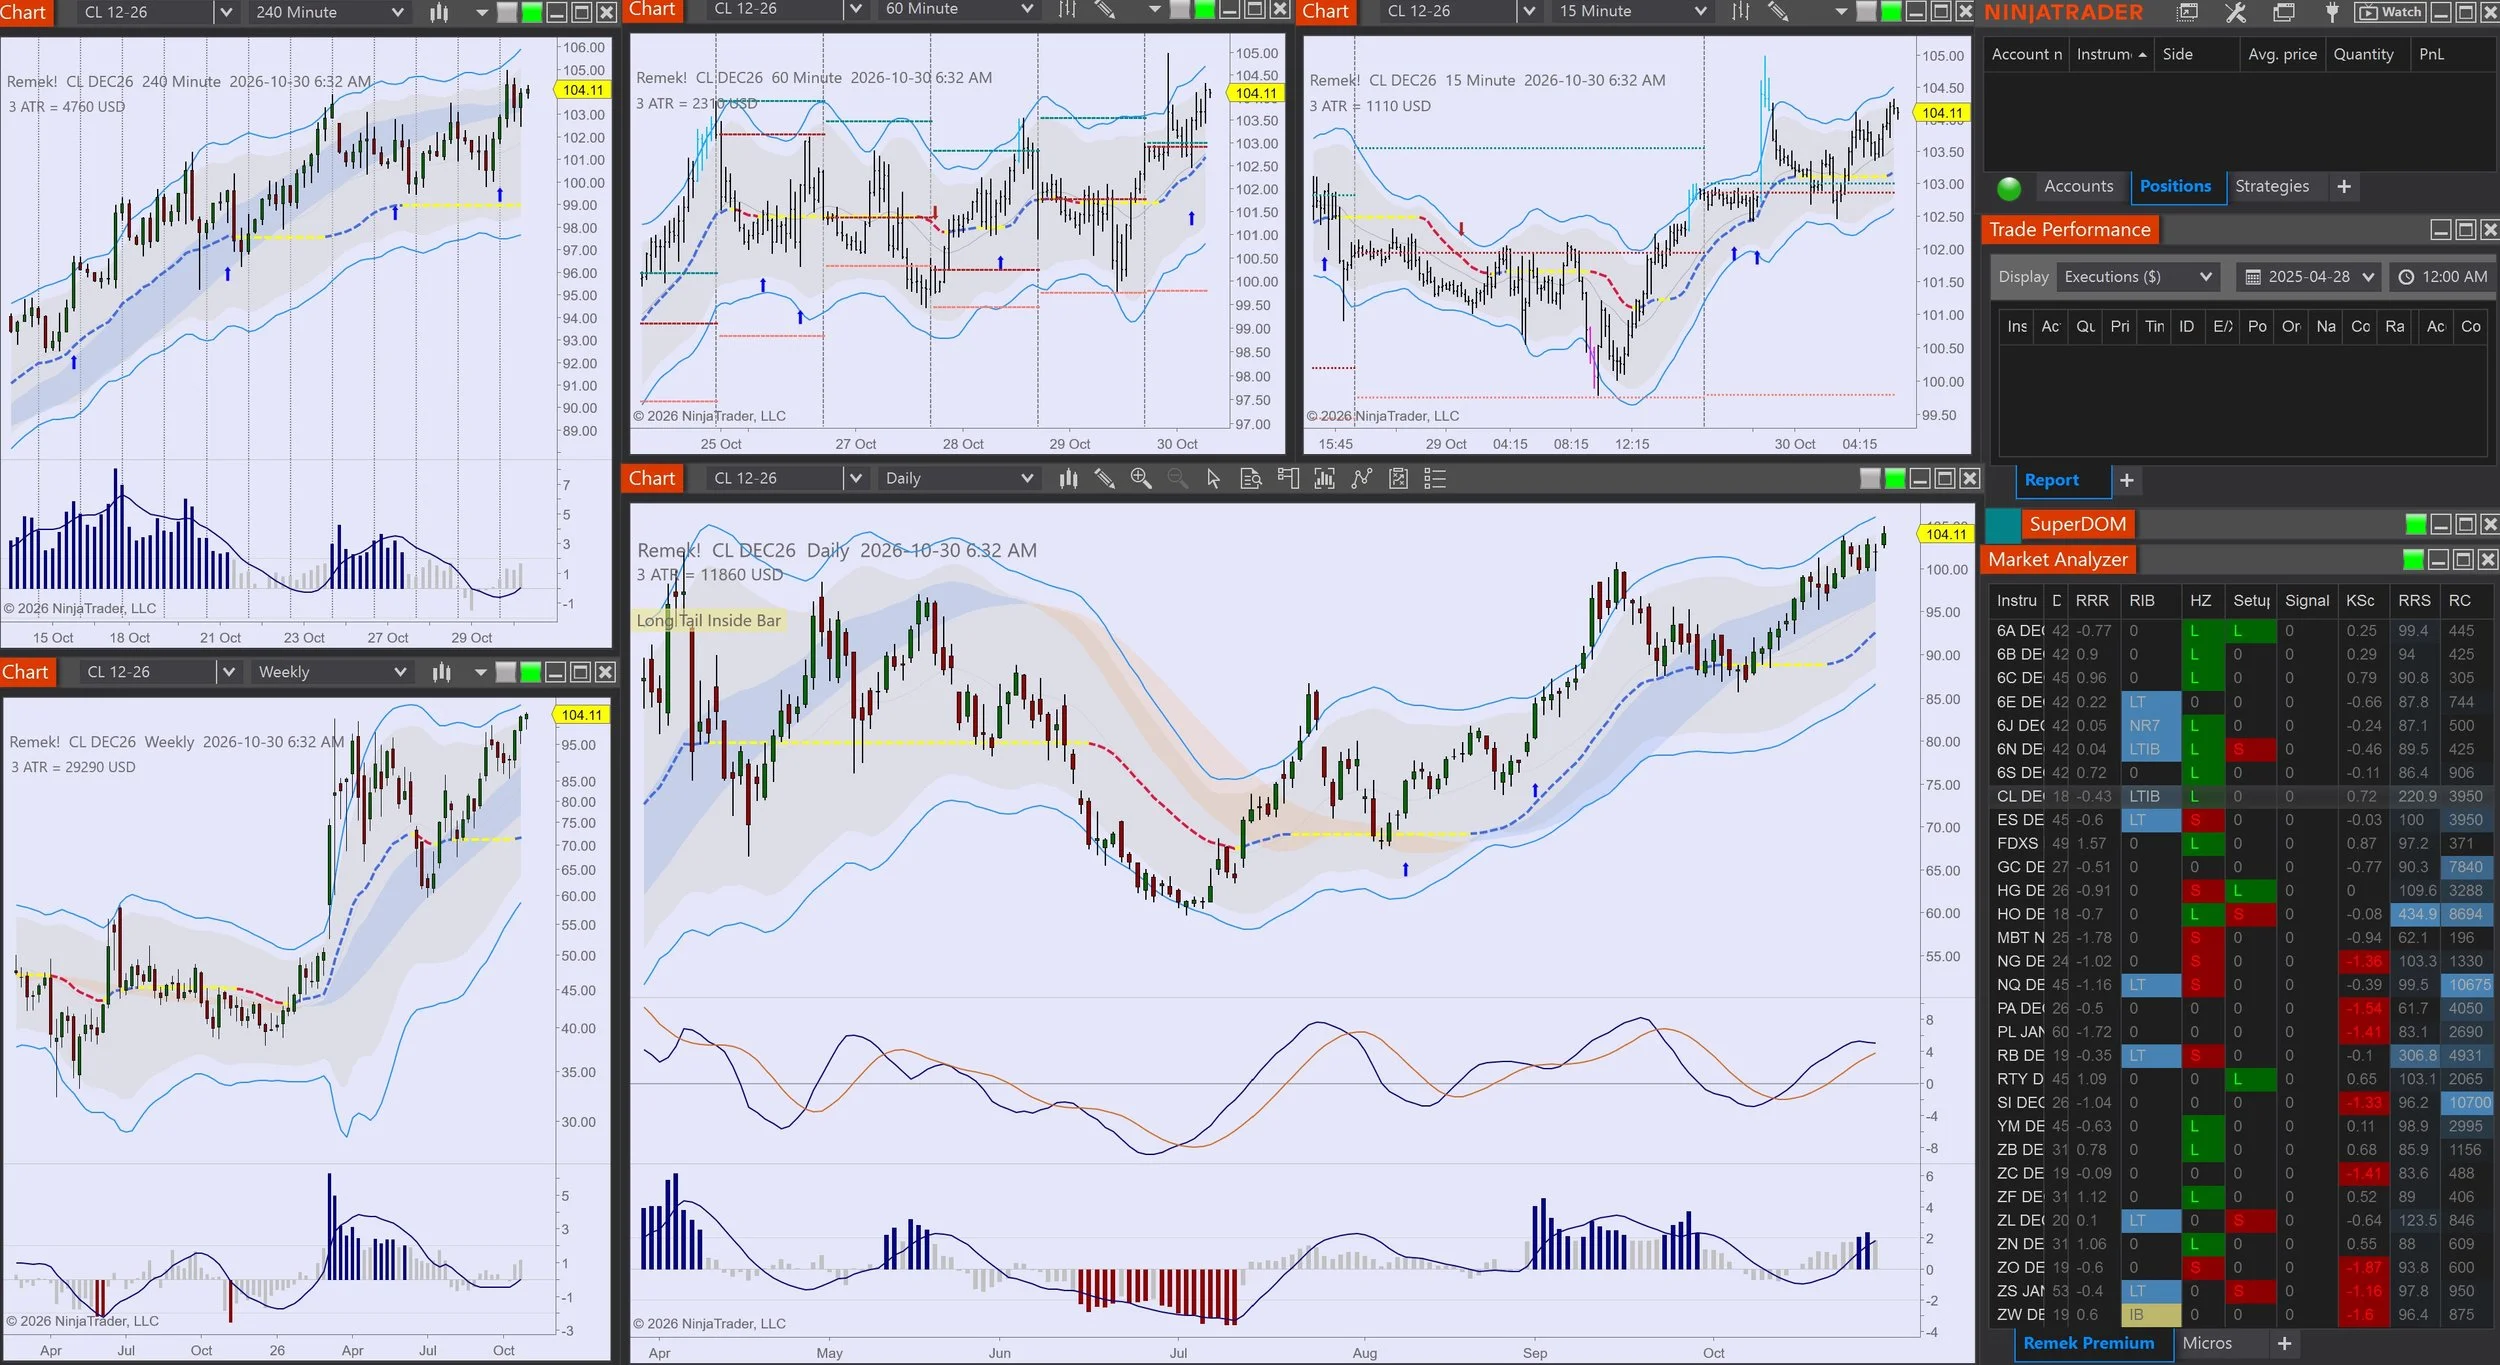Open Strategies icon on Daily chart toolbar
Screen dimensions: 2500x1365
pyautogui.click(x=1361, y=479)
